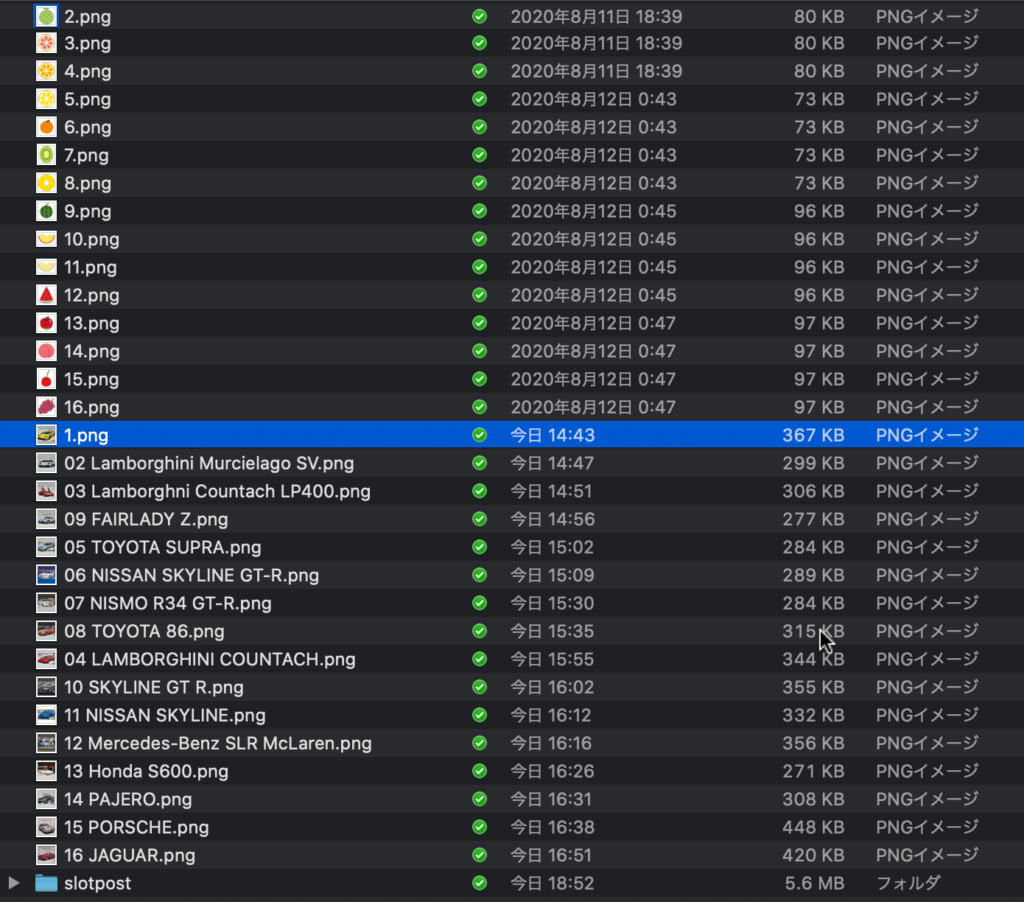Click the green sync checkmark for 1.png

tap(479, 435)
